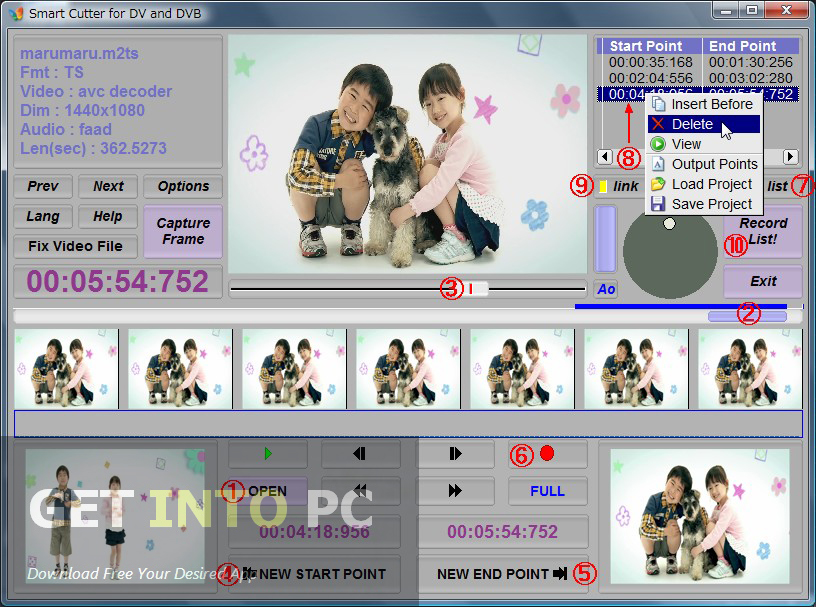Click the start point preview image
The height and width of the screenshot is (607, 816).
point(115,516)
